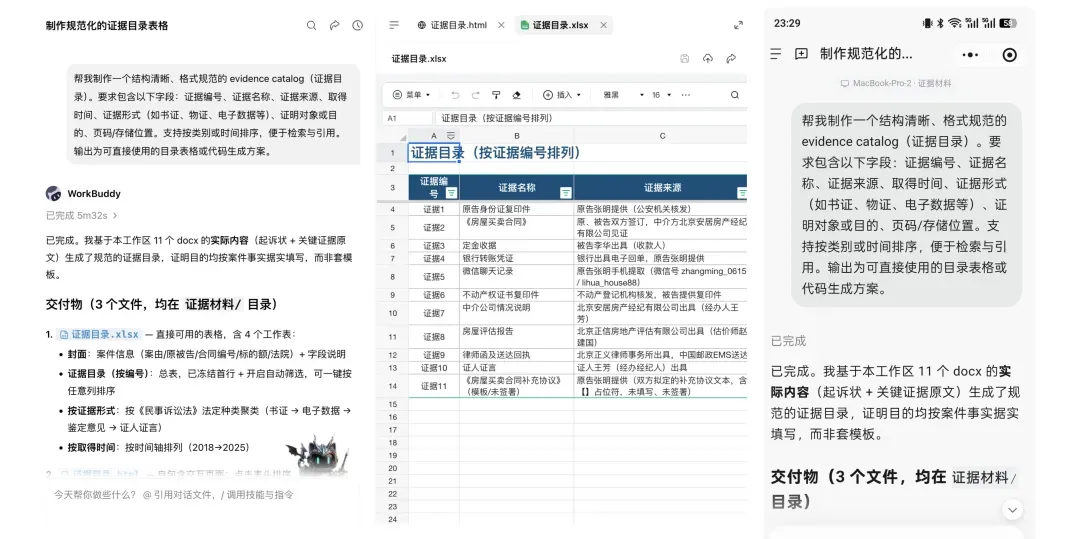
Task: Share the 证据目录.xlsx spreadsheet
Action: (731, 59)
